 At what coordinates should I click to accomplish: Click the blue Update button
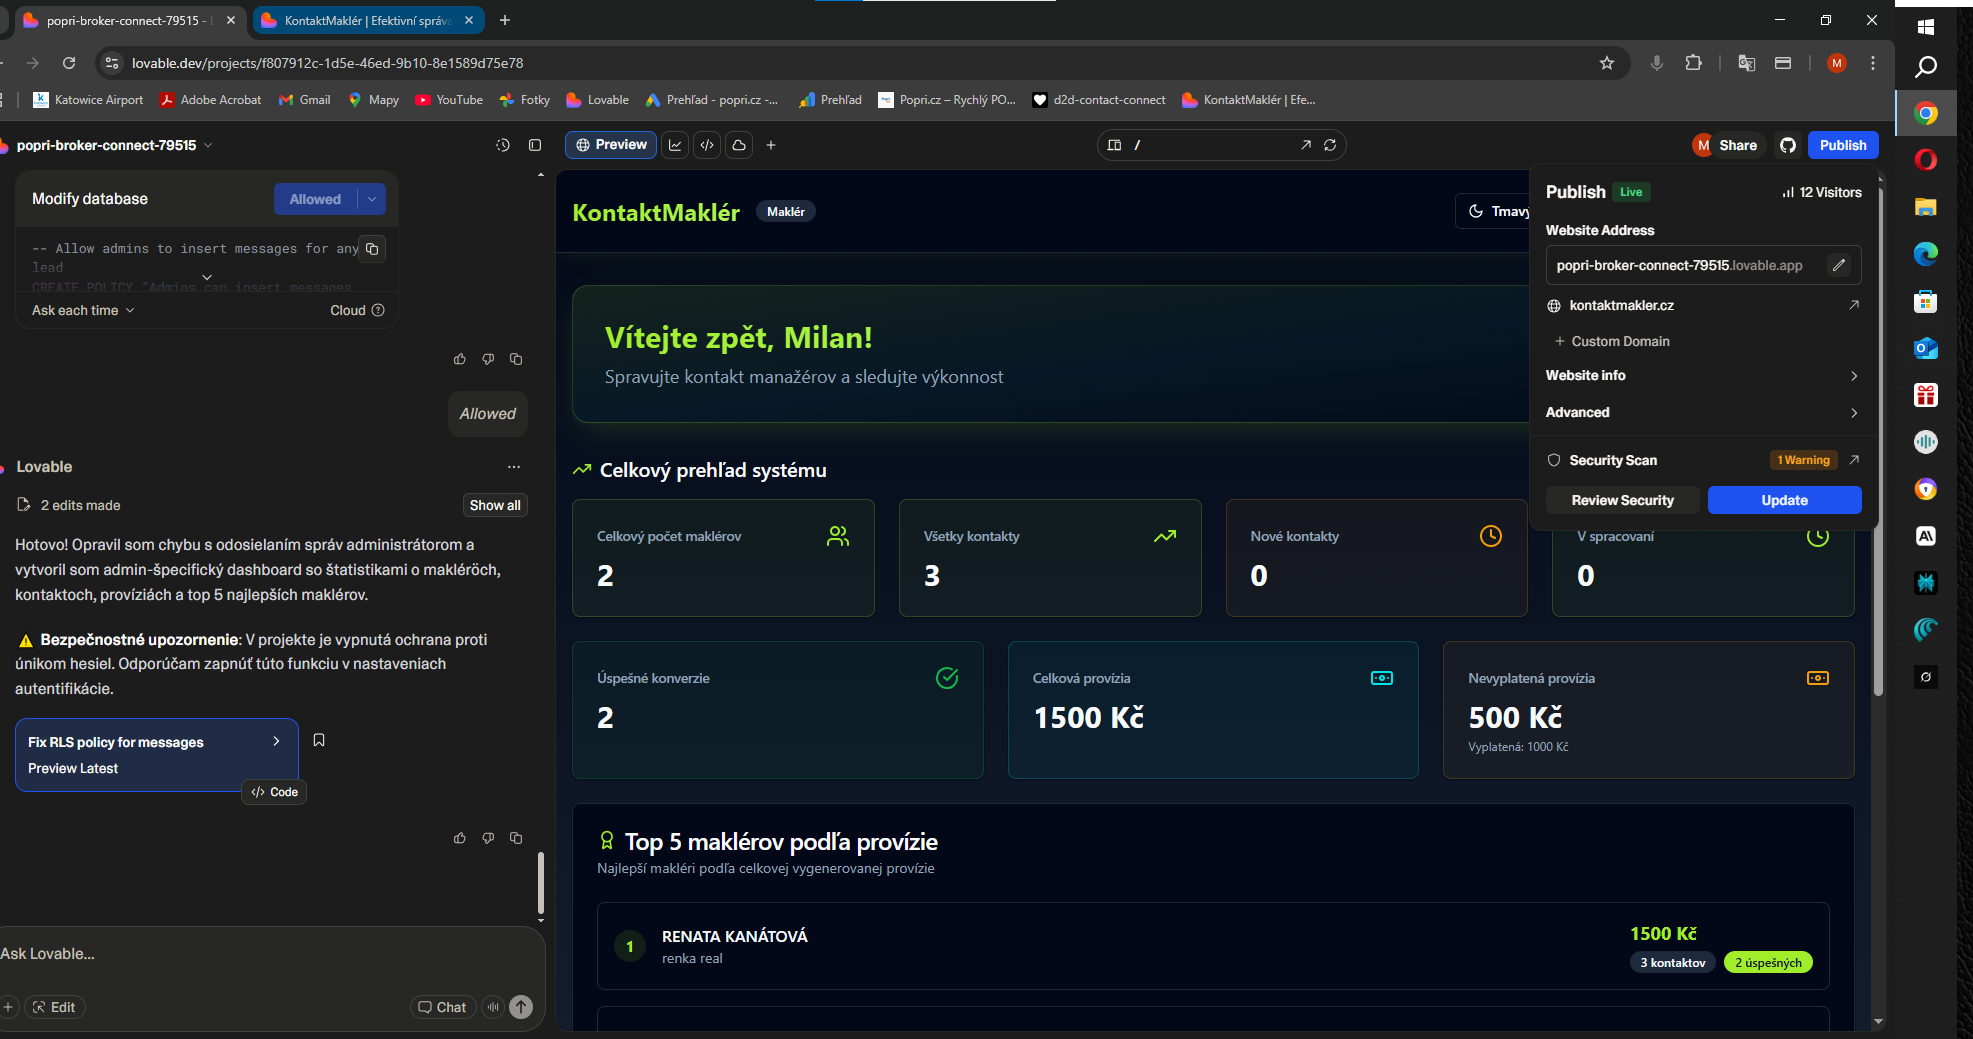(x=1784, y=500)
